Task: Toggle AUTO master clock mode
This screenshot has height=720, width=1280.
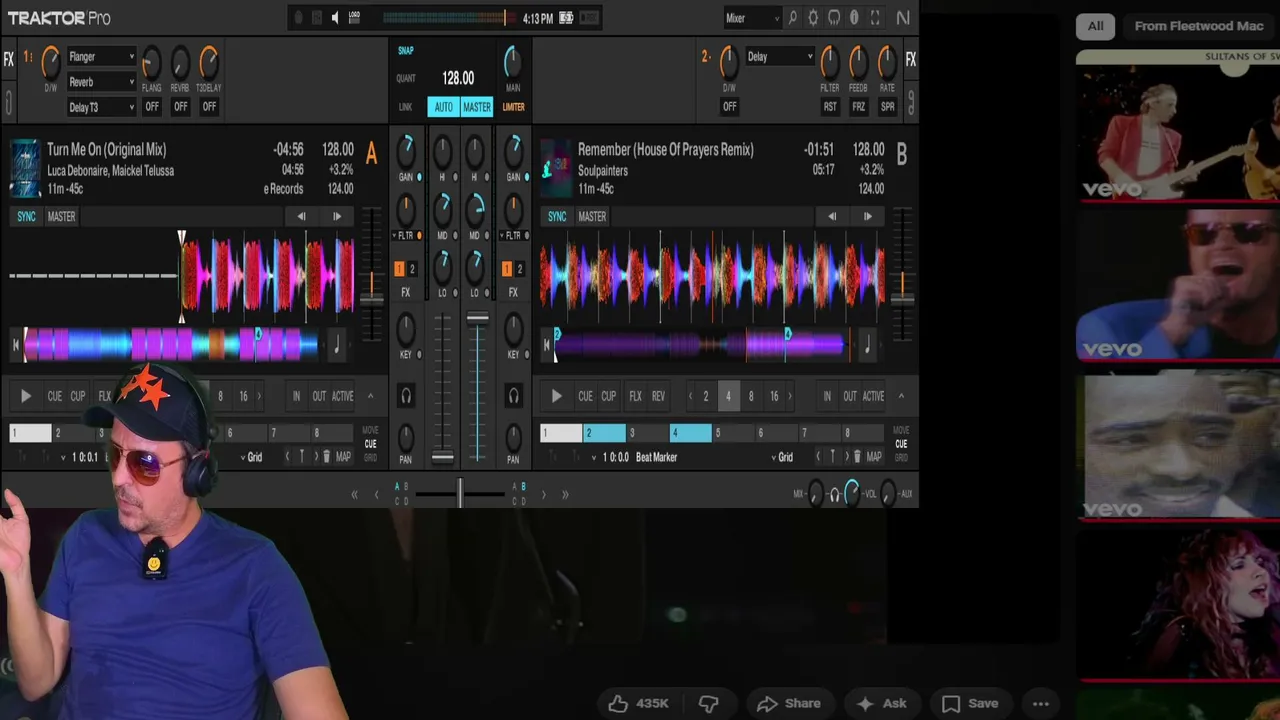Action: point(443,107)
